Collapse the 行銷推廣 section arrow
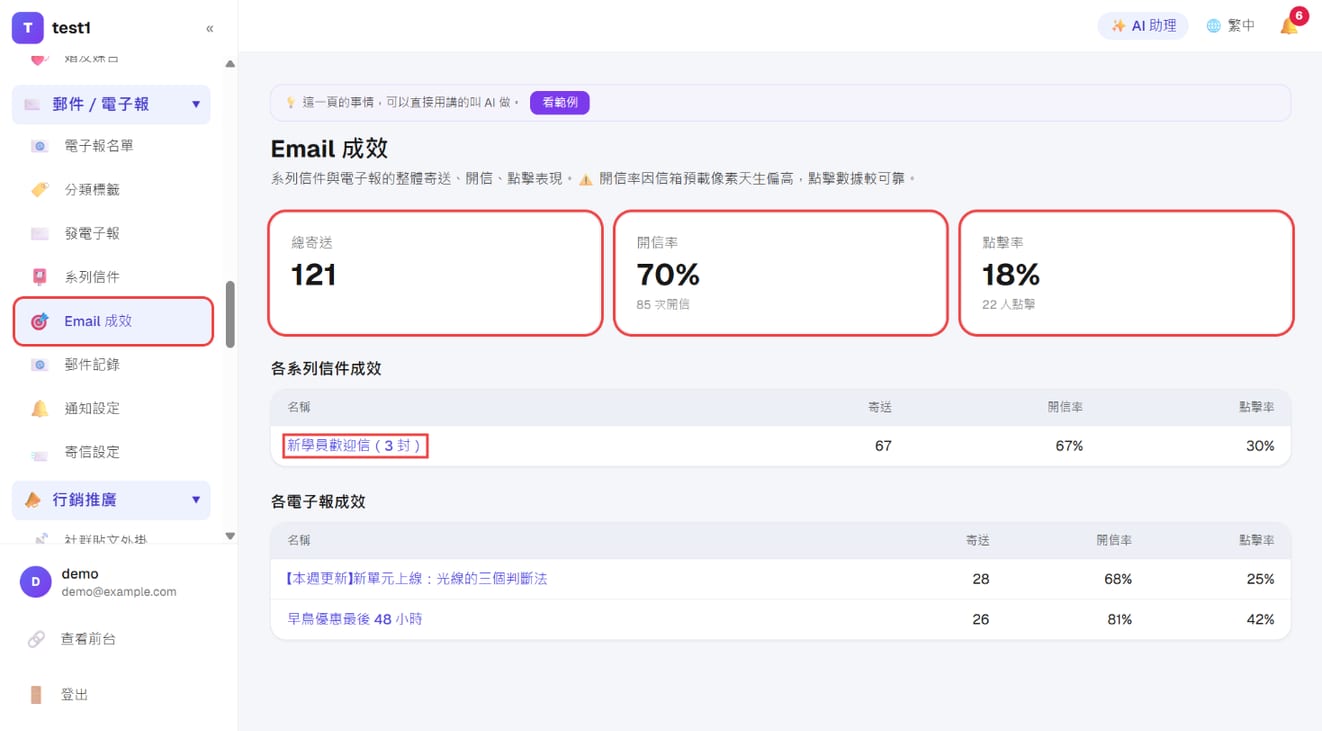1322x731 pixels. coord(196,499)
